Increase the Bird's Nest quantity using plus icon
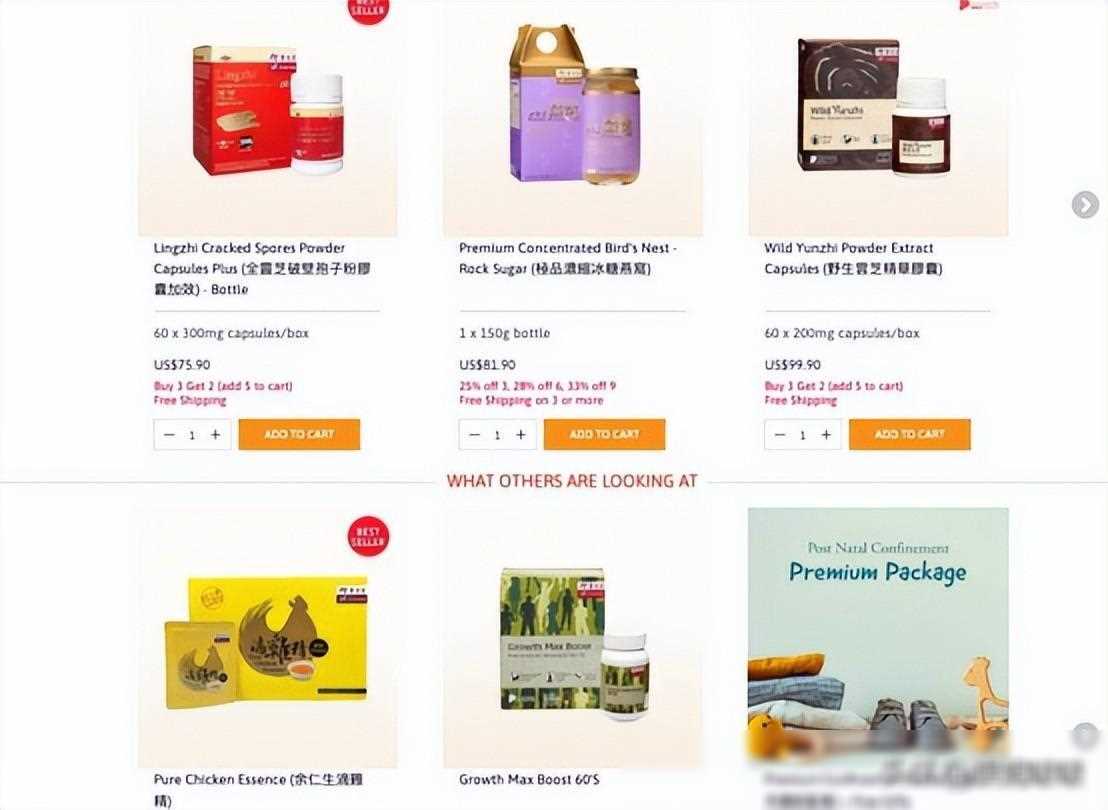This screenshot has height=810, width=1108. (521, 435)
